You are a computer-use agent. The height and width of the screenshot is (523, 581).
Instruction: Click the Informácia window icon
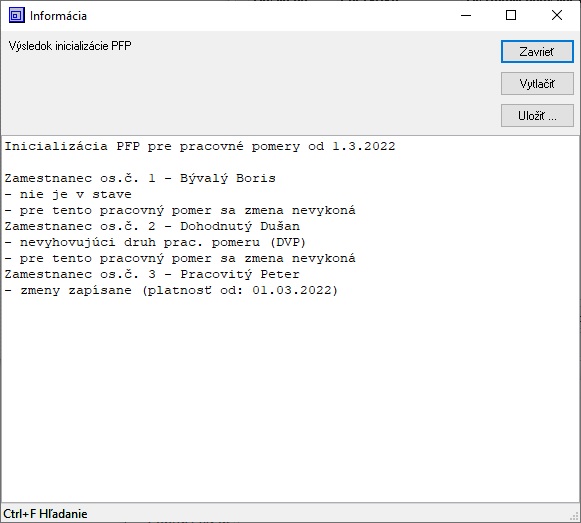[17, 16]
